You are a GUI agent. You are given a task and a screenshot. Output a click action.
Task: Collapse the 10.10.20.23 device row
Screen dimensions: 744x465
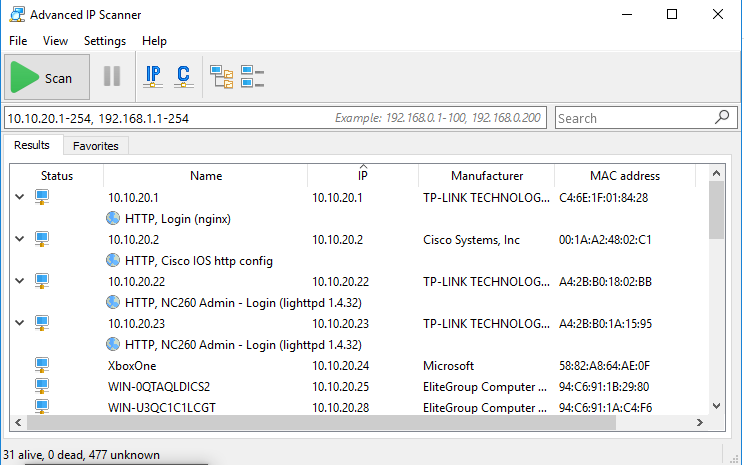pos(19,323)
